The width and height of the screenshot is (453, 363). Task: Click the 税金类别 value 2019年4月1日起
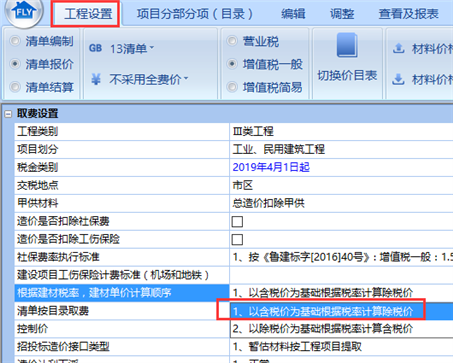[271, 167]
